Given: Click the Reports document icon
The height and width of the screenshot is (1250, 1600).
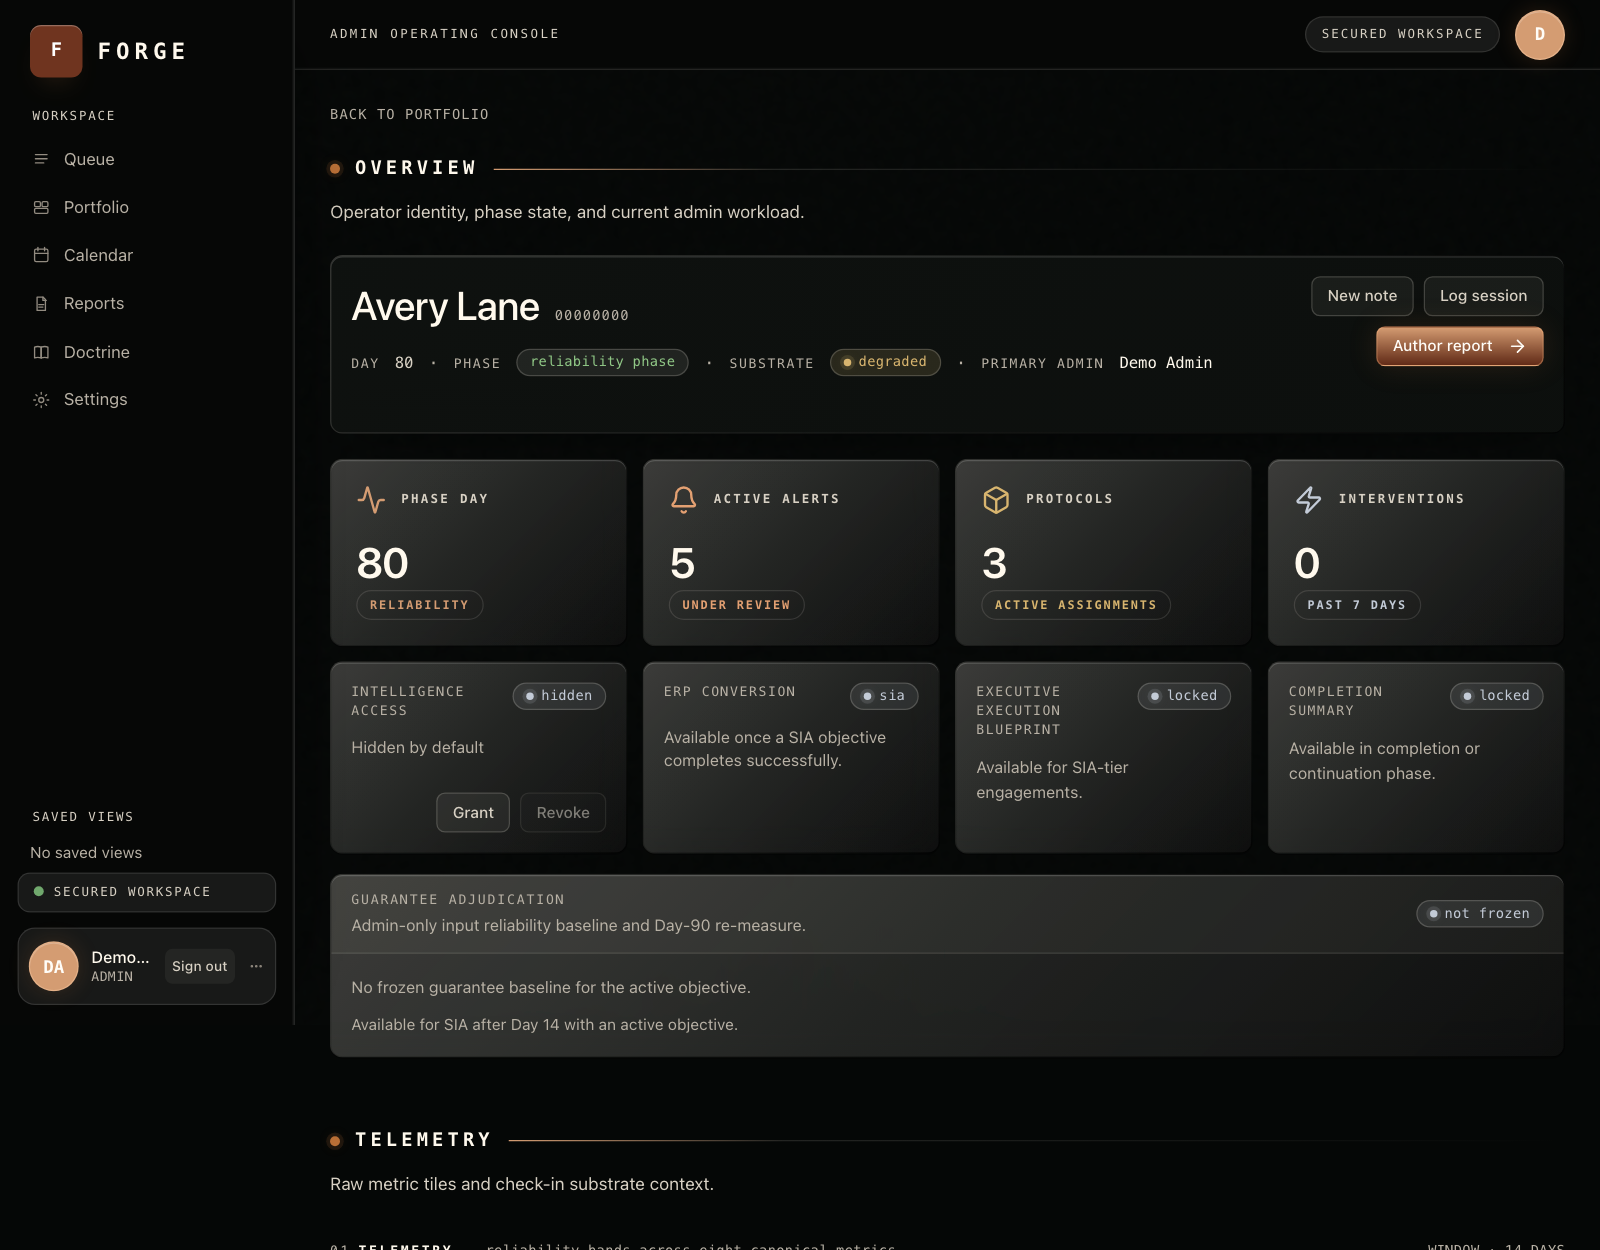Looking at the screenshot, I should (x=41, y=303).
